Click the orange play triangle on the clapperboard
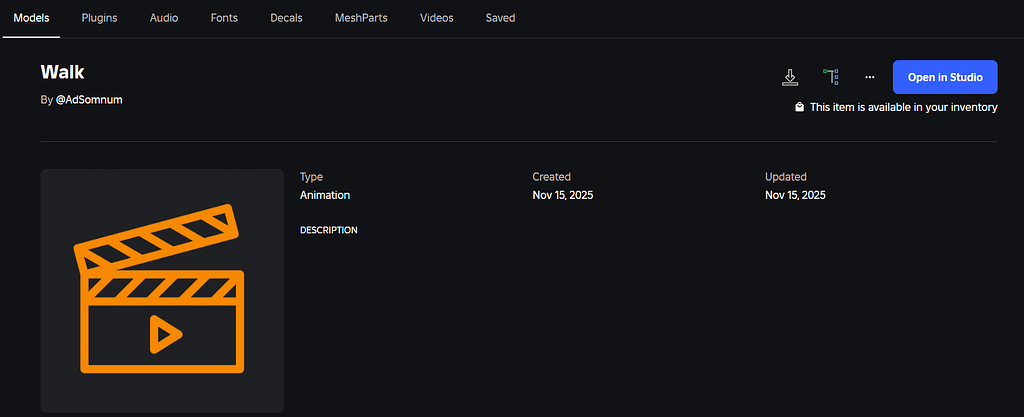 point(160,334)
